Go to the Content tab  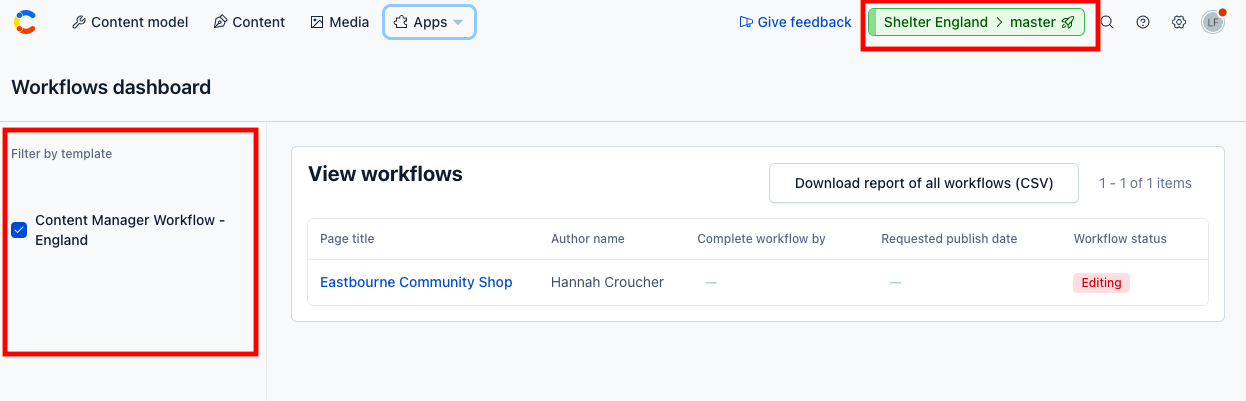[249, 22]
